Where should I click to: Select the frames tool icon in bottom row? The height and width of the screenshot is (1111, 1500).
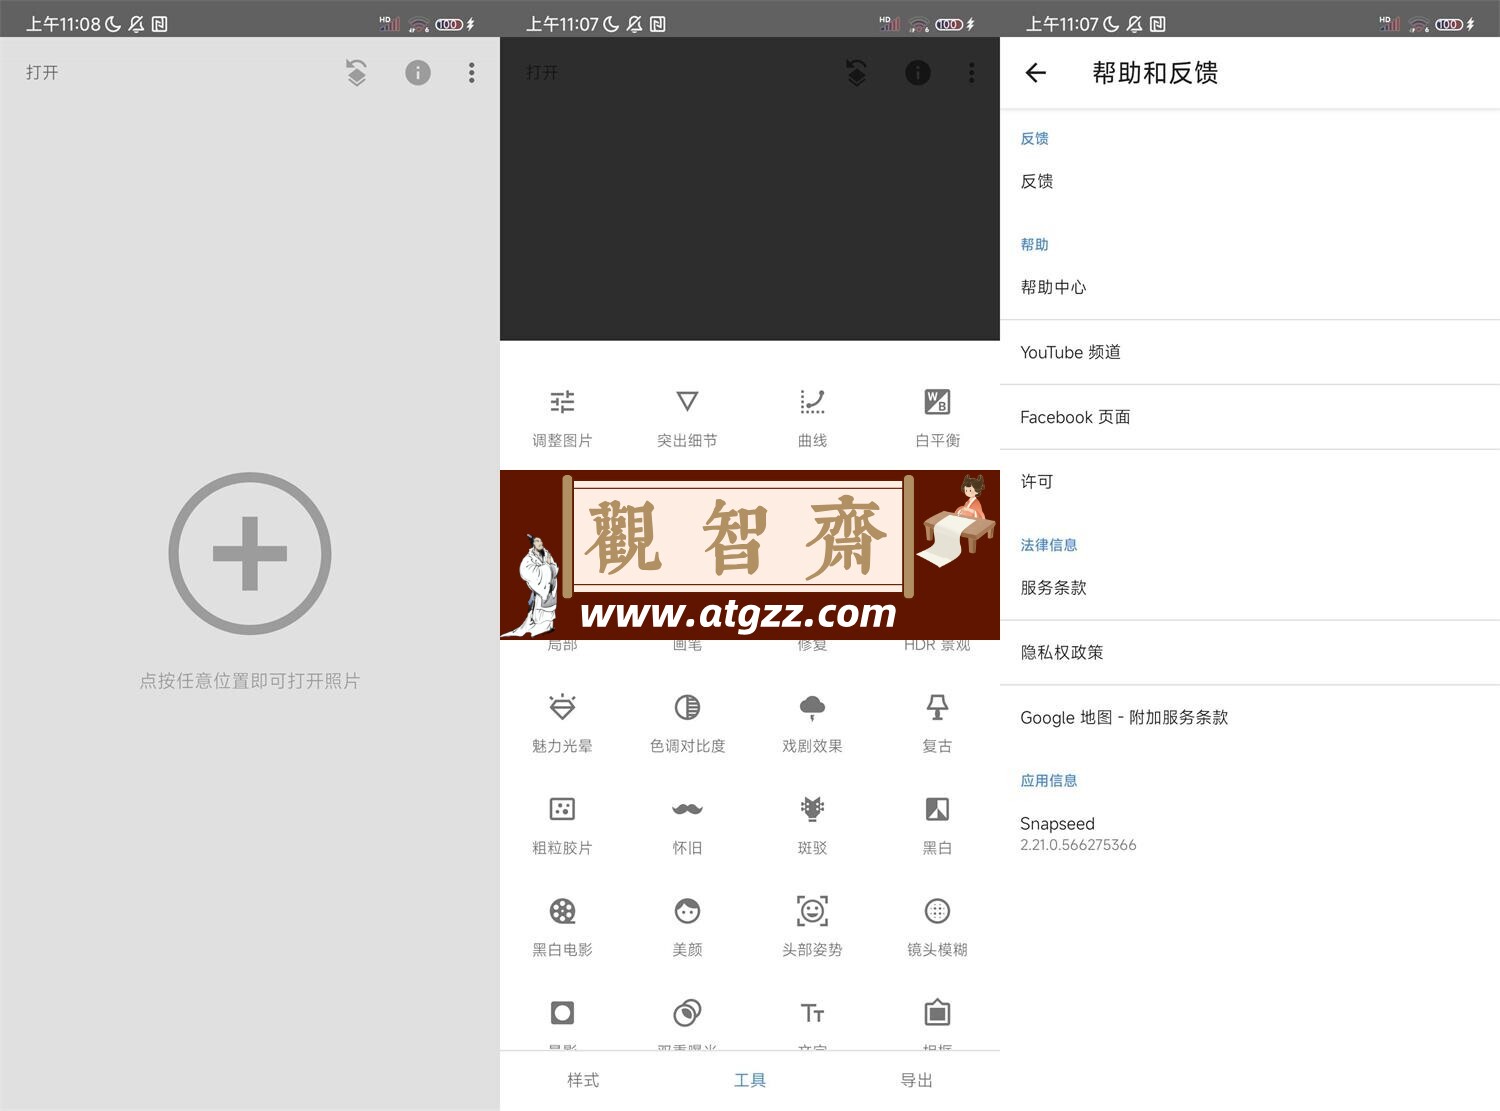[x=937, y=1013]
